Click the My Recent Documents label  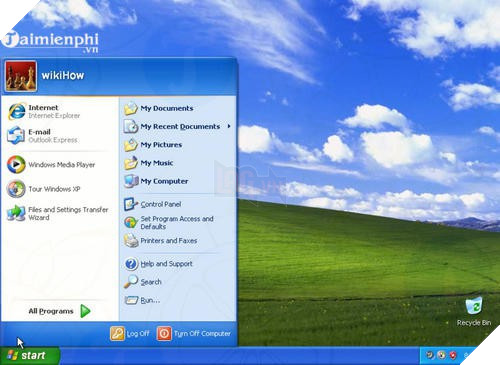pyautogui.click(x=180, y=127)
